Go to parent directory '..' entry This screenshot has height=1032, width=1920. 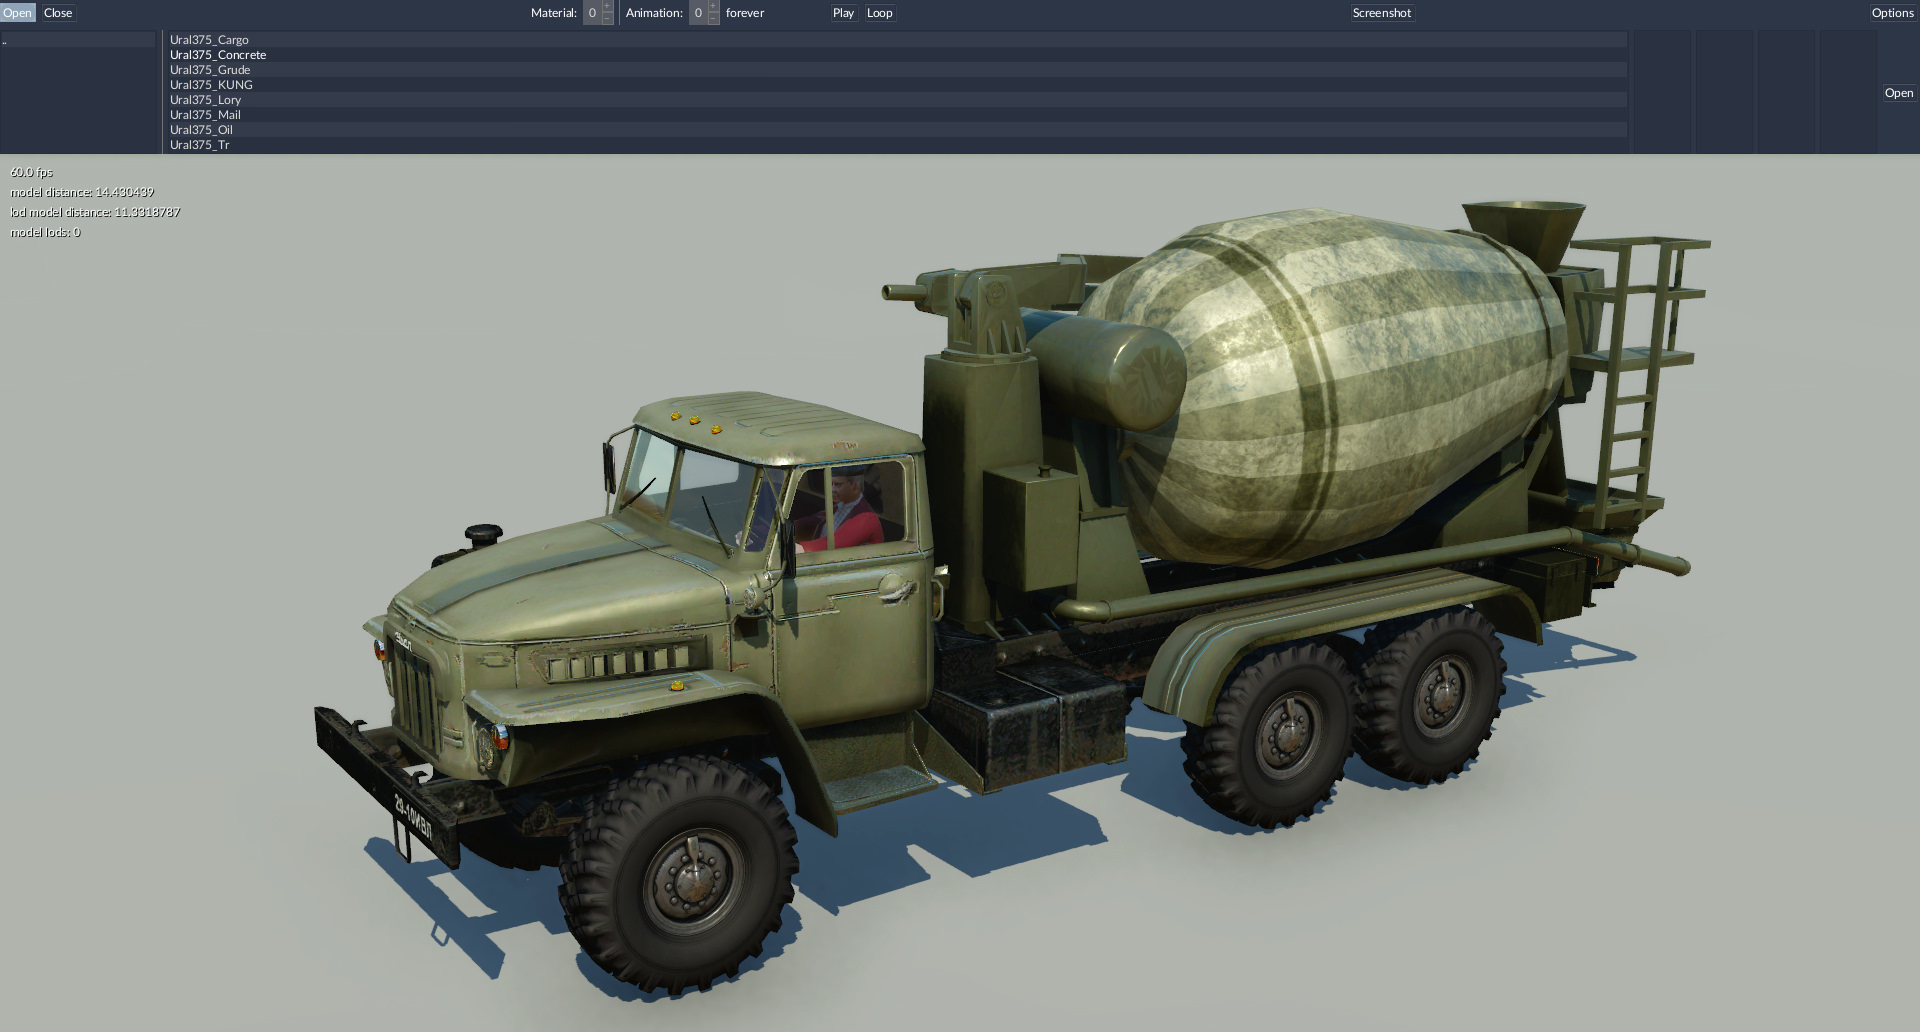[78, 40]
